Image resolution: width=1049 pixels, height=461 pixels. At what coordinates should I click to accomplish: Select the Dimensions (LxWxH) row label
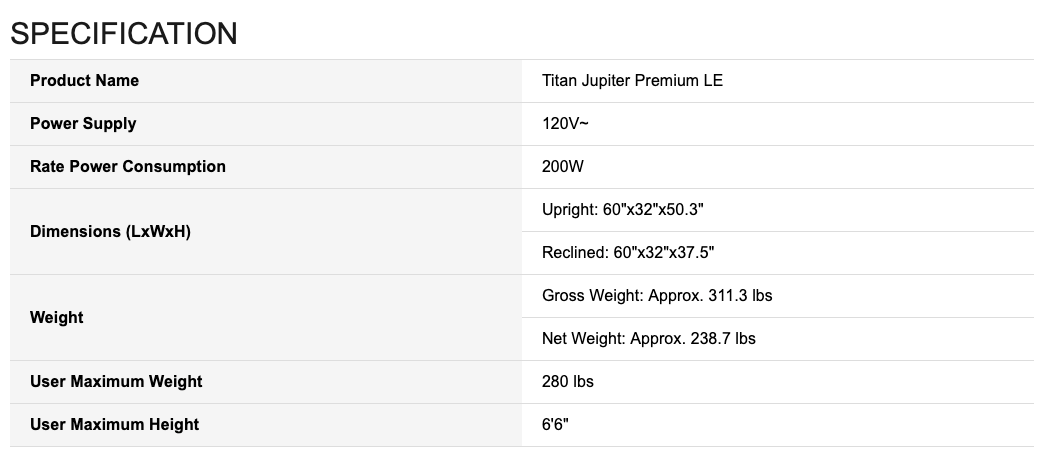tap(110, 232)
